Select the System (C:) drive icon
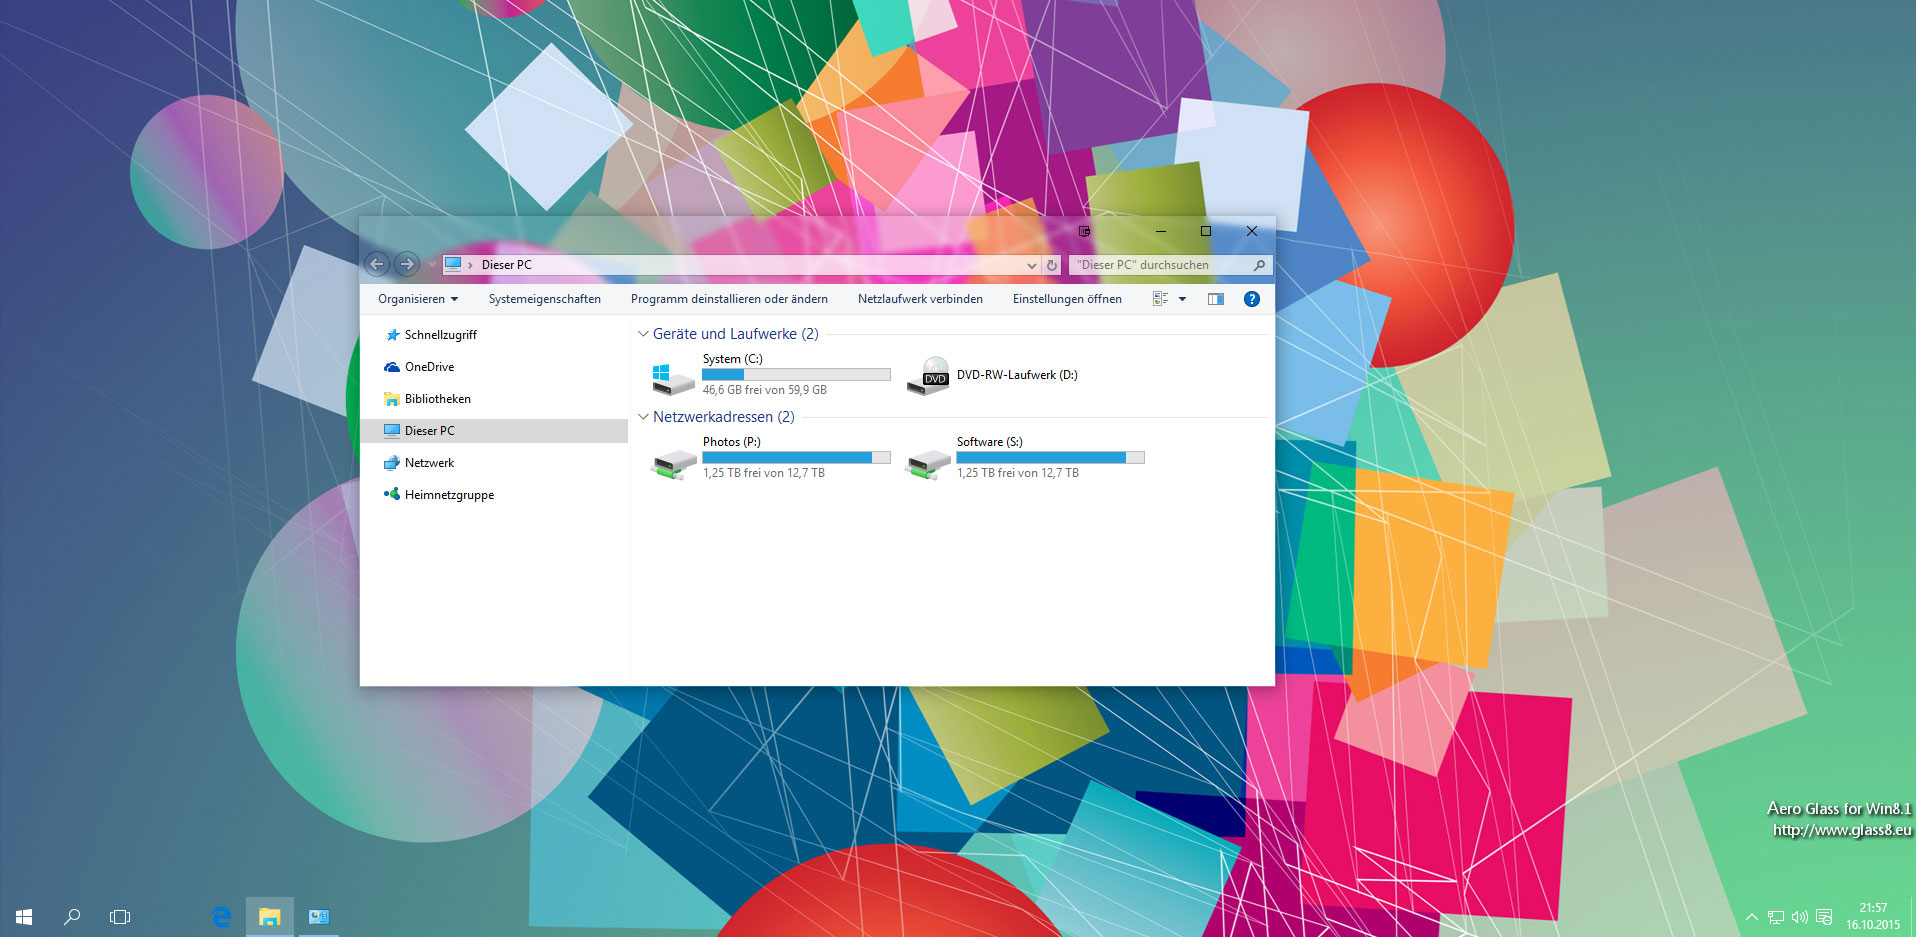Screen dimensions: 1916x937 [673, 378]
